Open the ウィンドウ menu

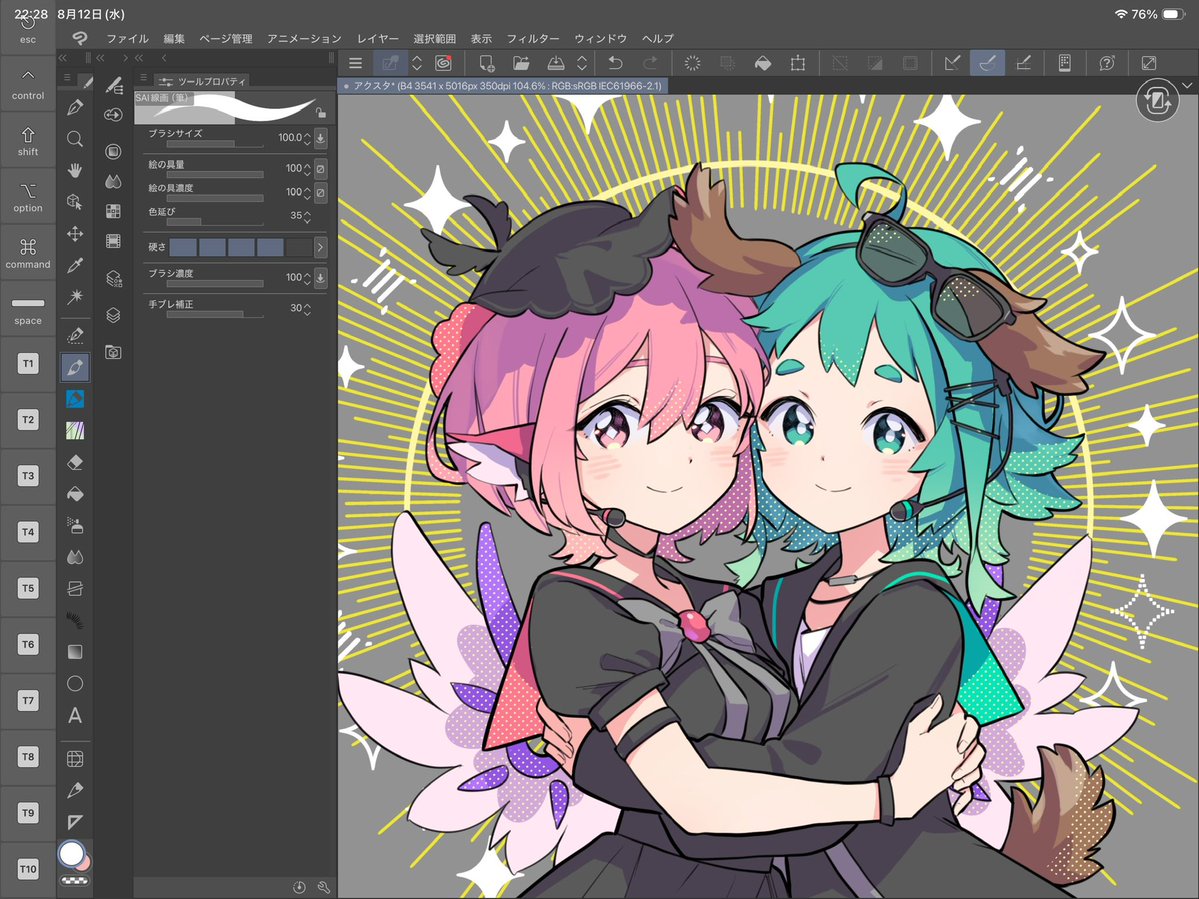click(x=601, y=38)
